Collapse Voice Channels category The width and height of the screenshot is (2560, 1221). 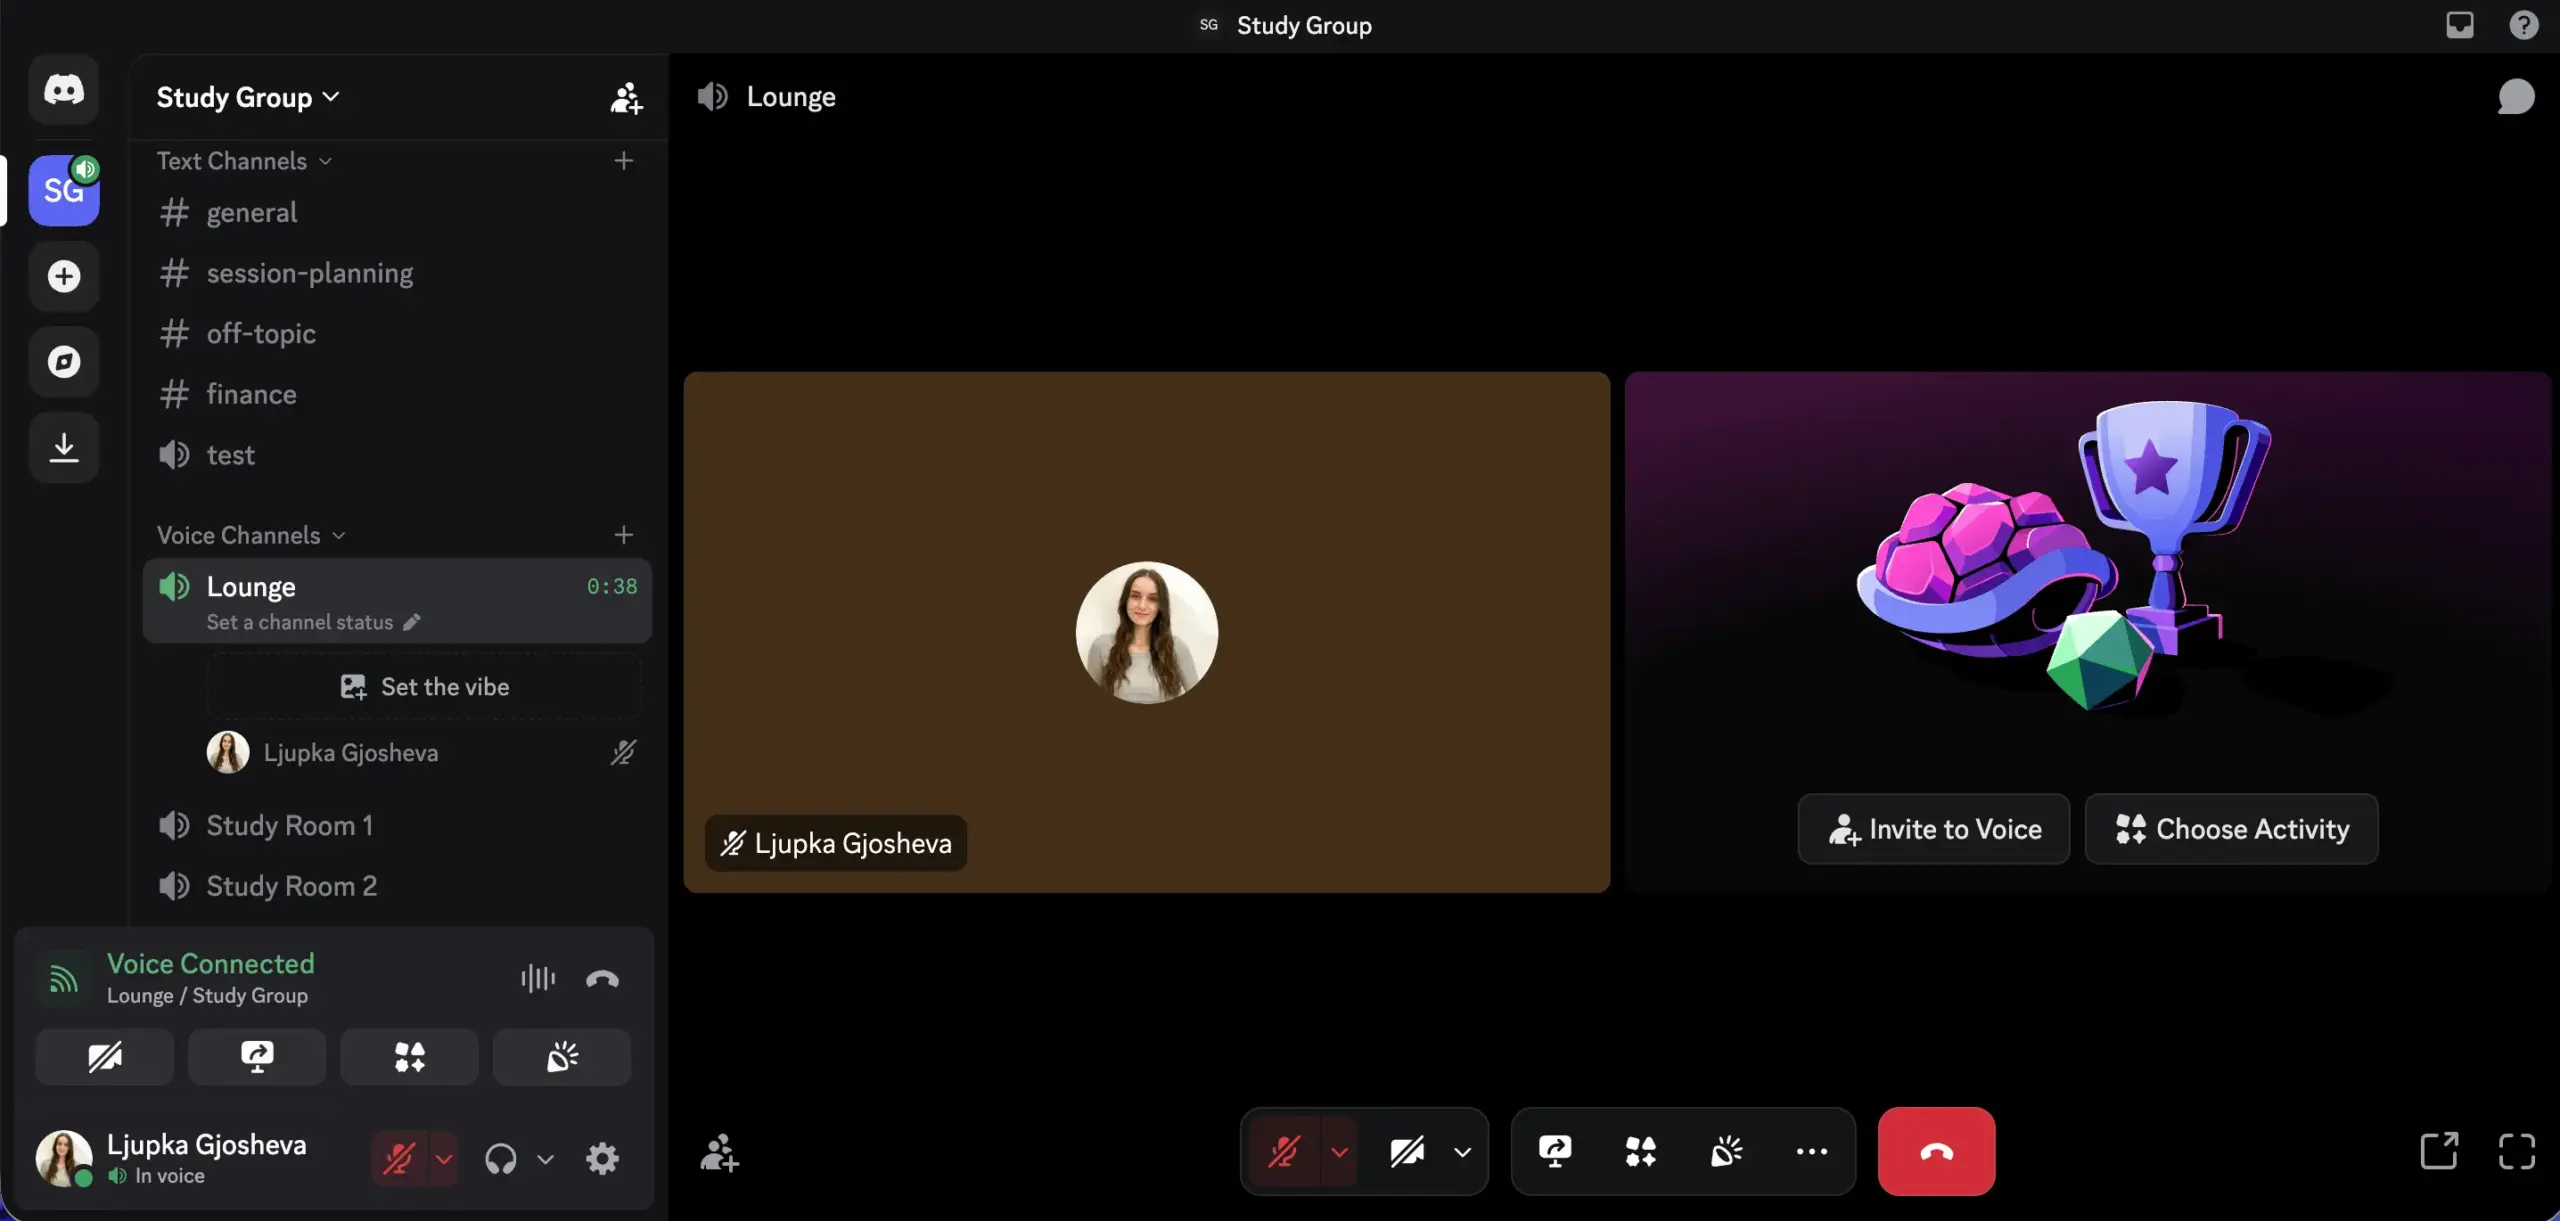click(x=251, y=535)
